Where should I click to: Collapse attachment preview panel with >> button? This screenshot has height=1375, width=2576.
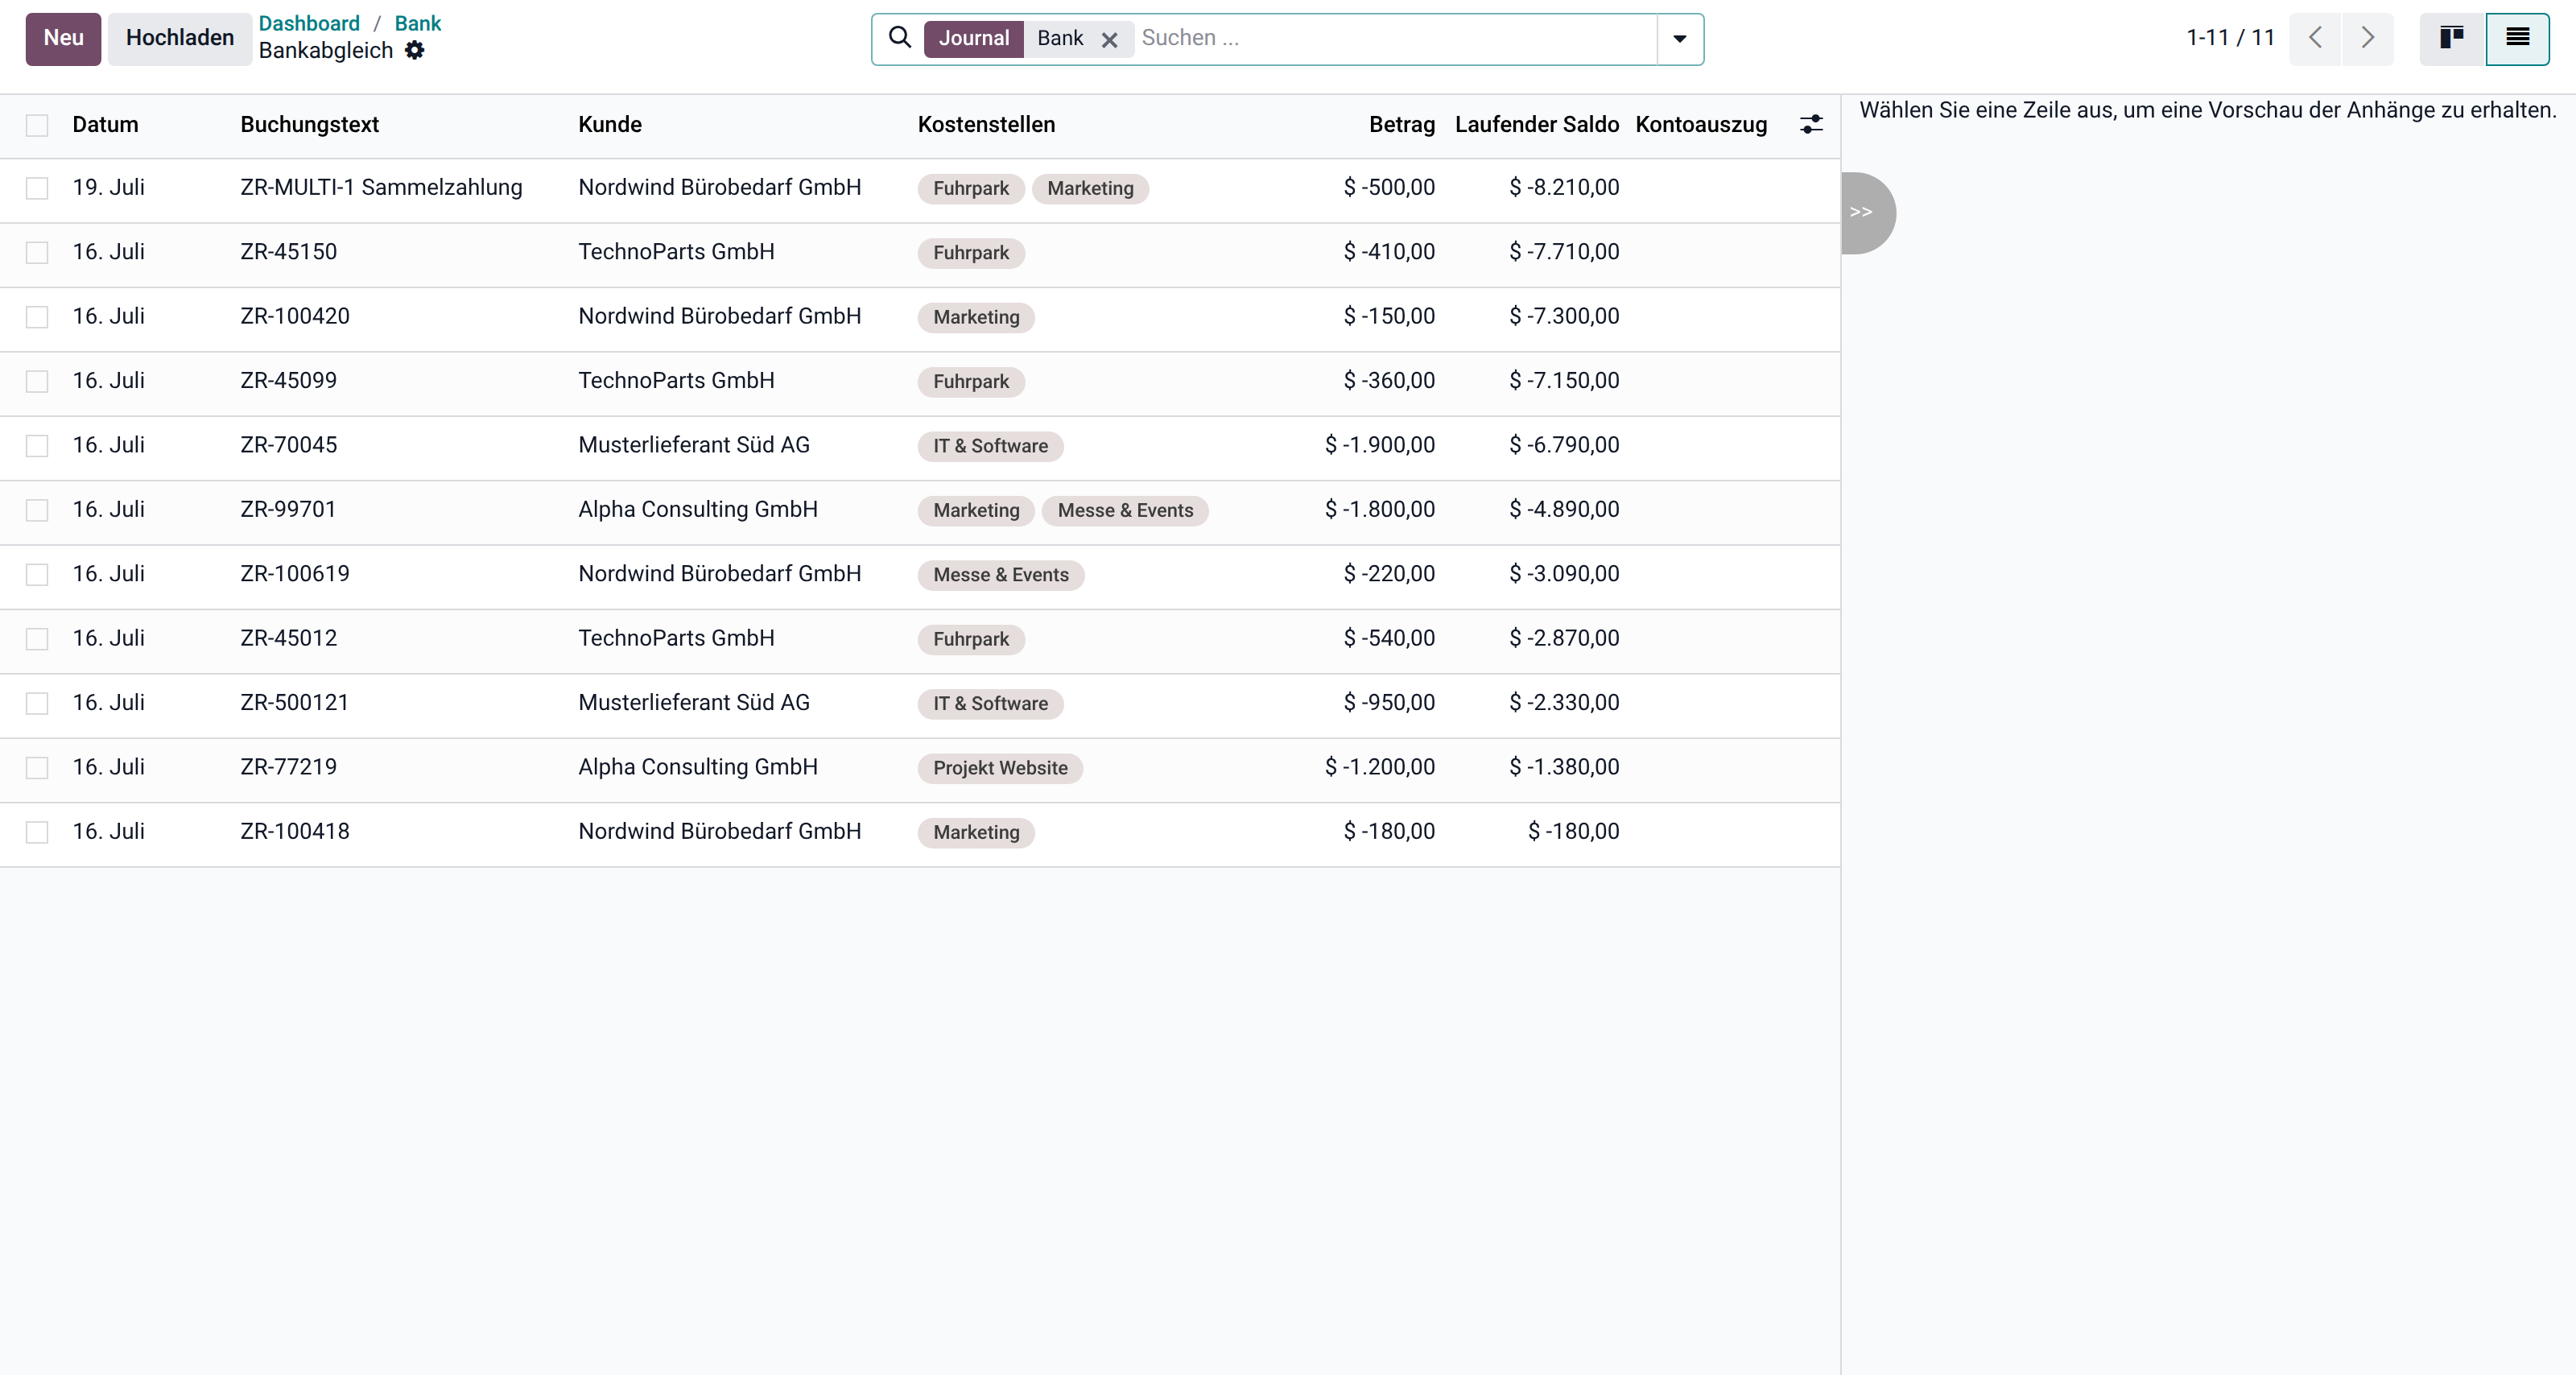pos(1866,212)
